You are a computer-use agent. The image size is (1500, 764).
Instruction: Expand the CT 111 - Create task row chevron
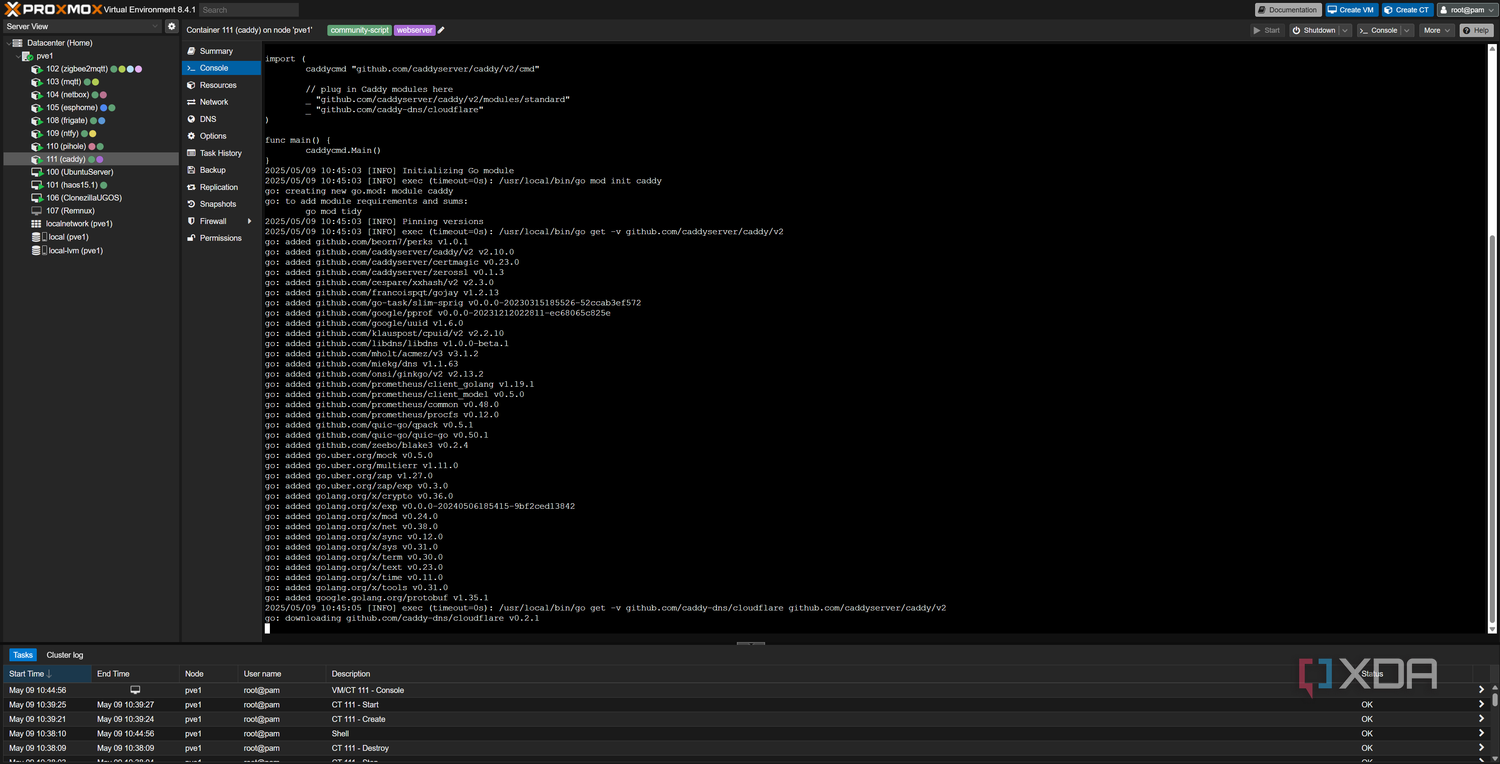pyautogui.click(x=1482, y=719)
